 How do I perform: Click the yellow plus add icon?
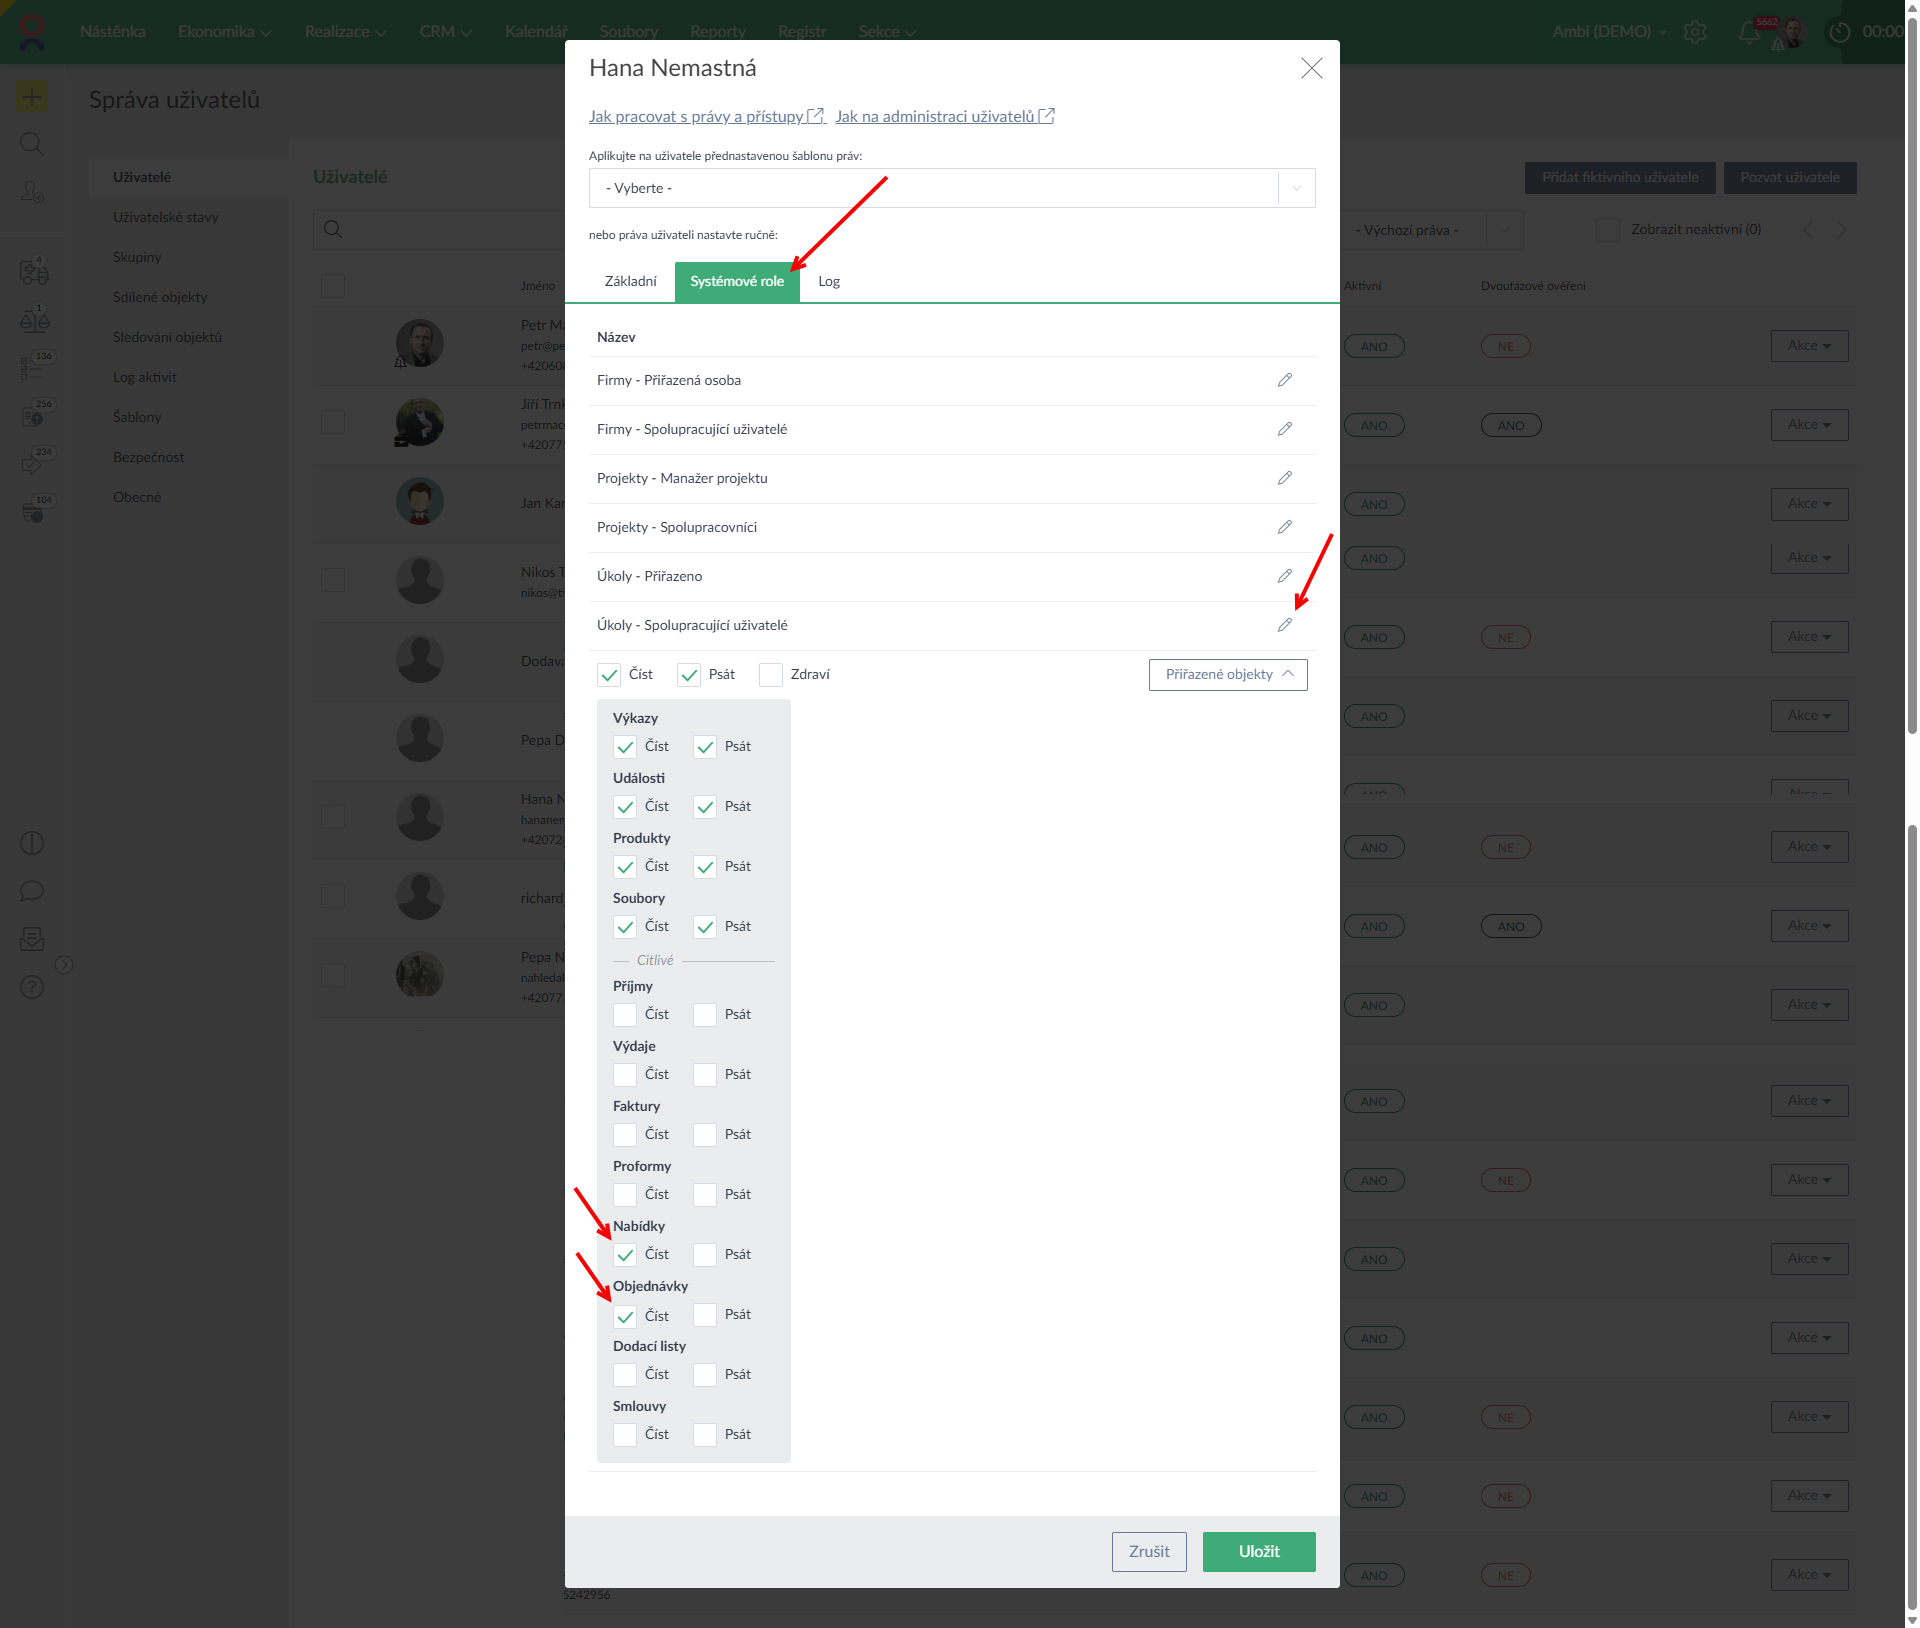tap(32, 97)
